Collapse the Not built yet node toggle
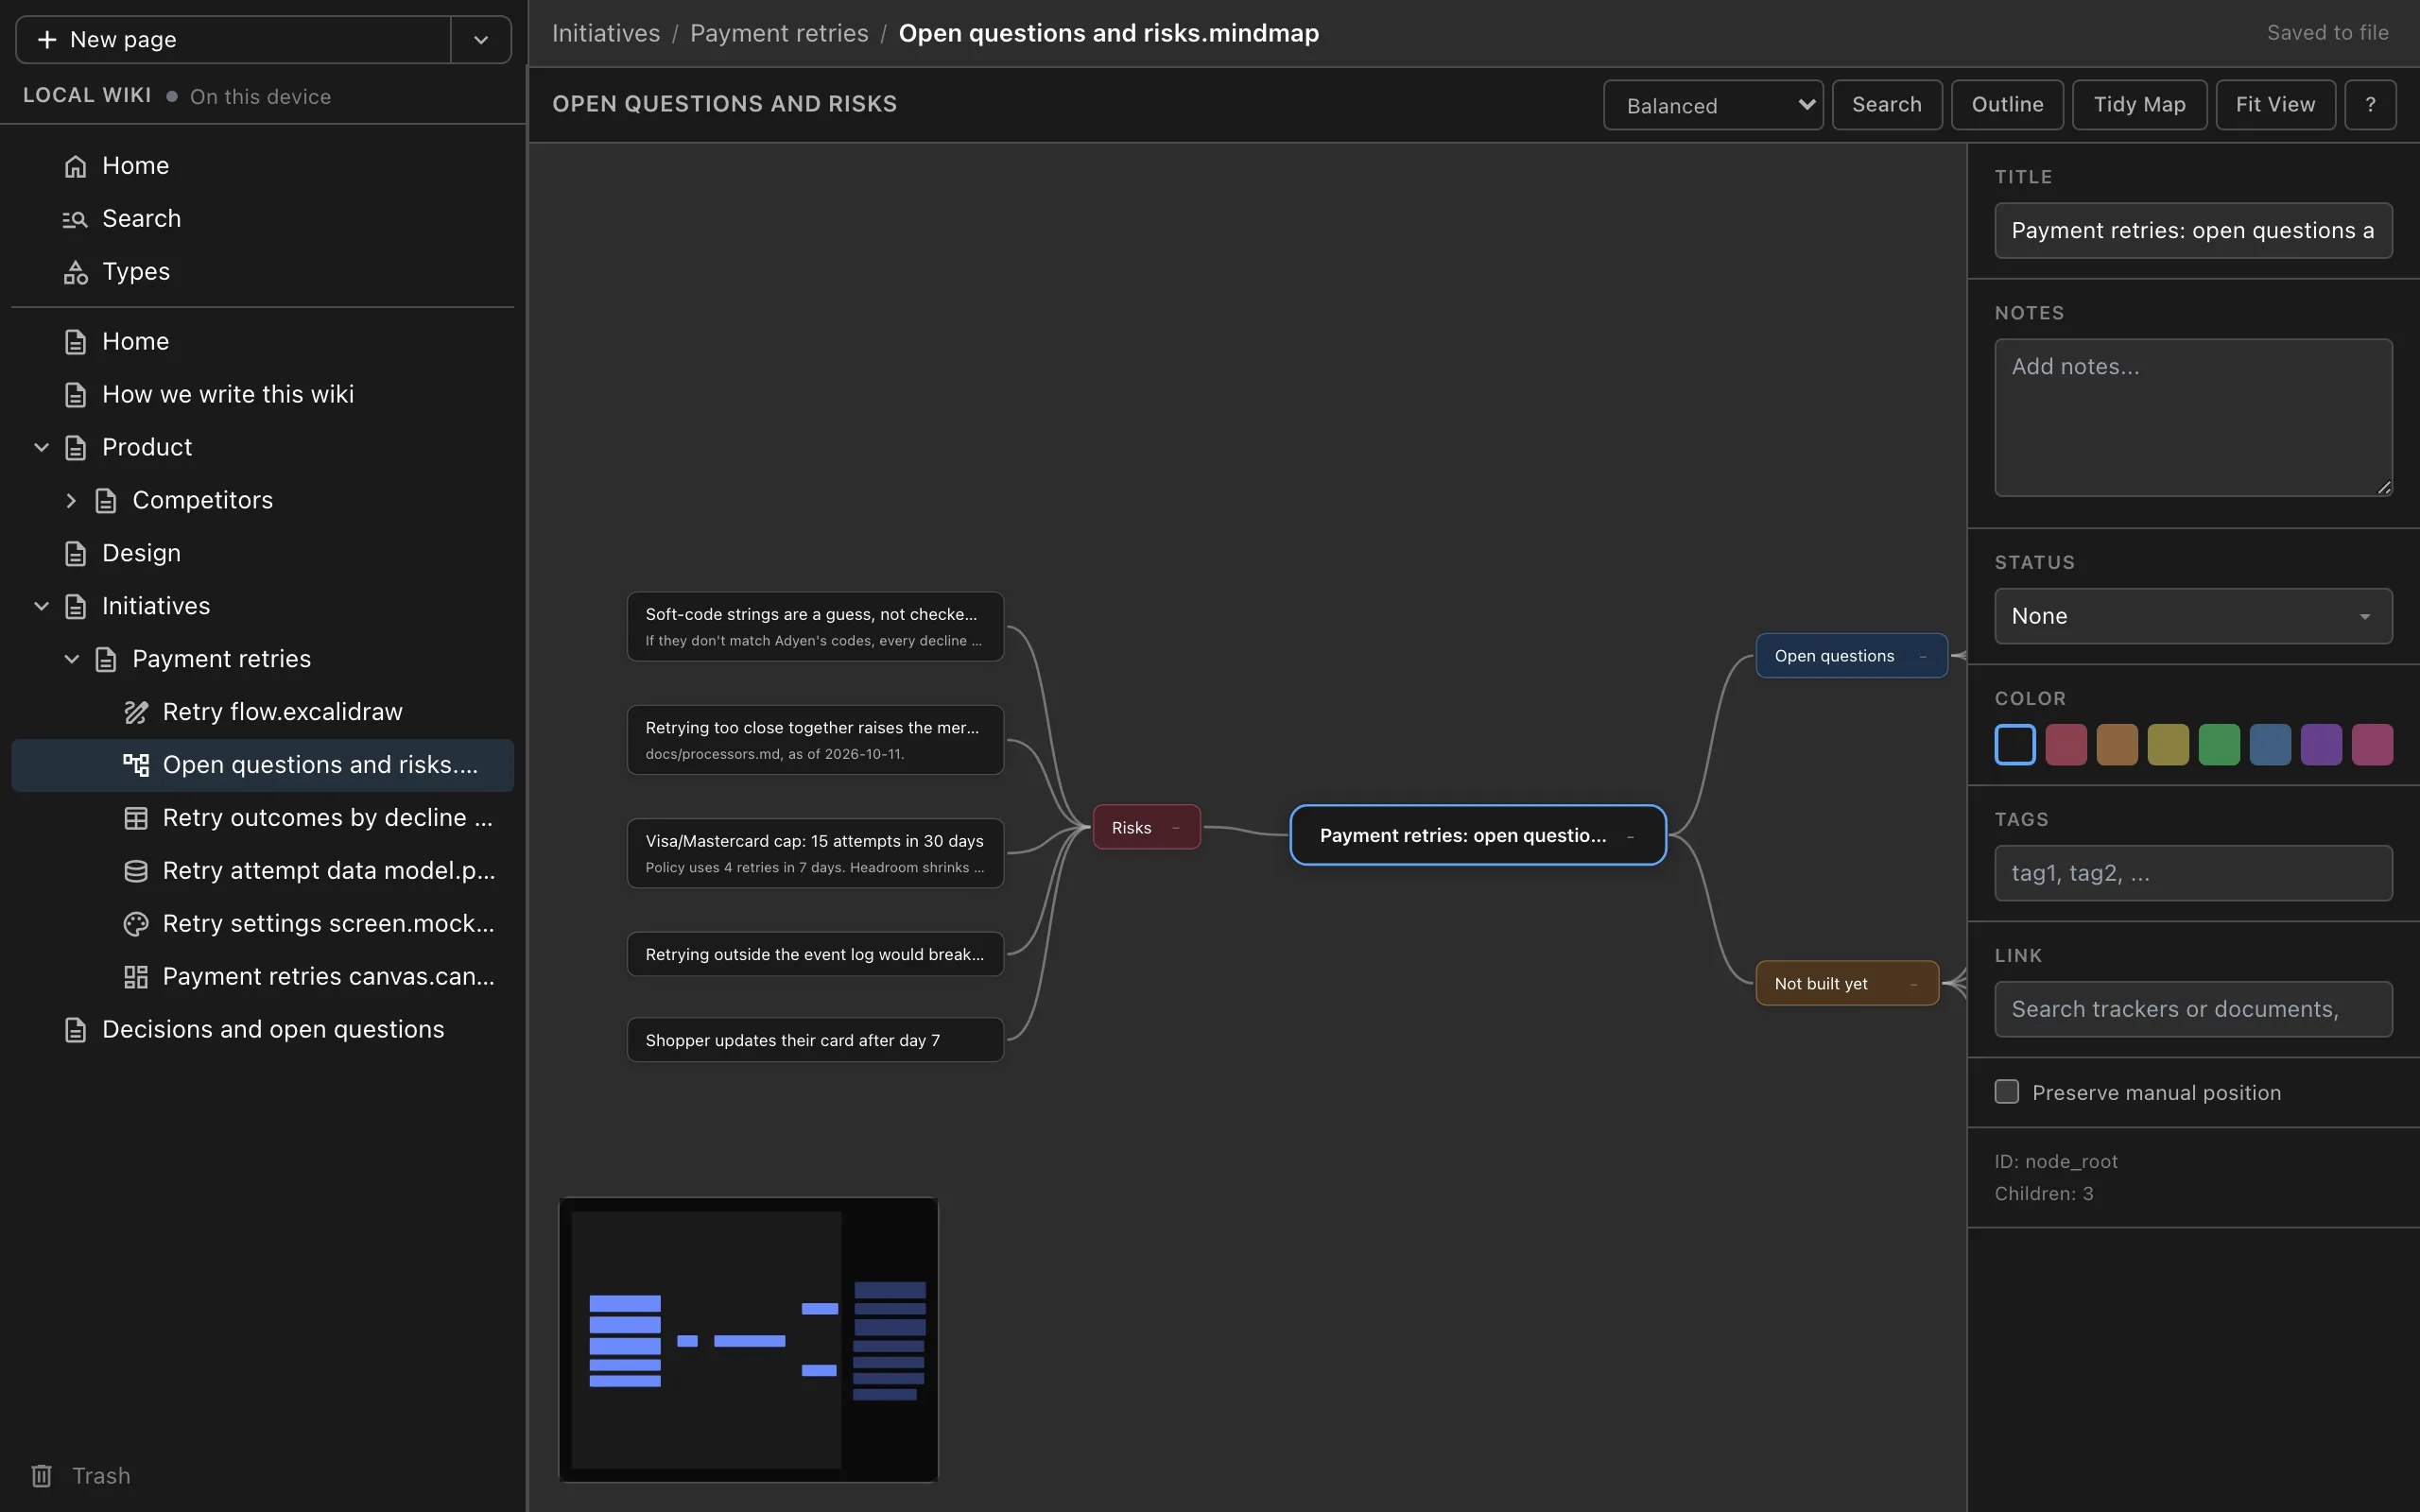The height and width of the screenshot is (1512, 2420). pyautogui.click(x=1914, y=984)
